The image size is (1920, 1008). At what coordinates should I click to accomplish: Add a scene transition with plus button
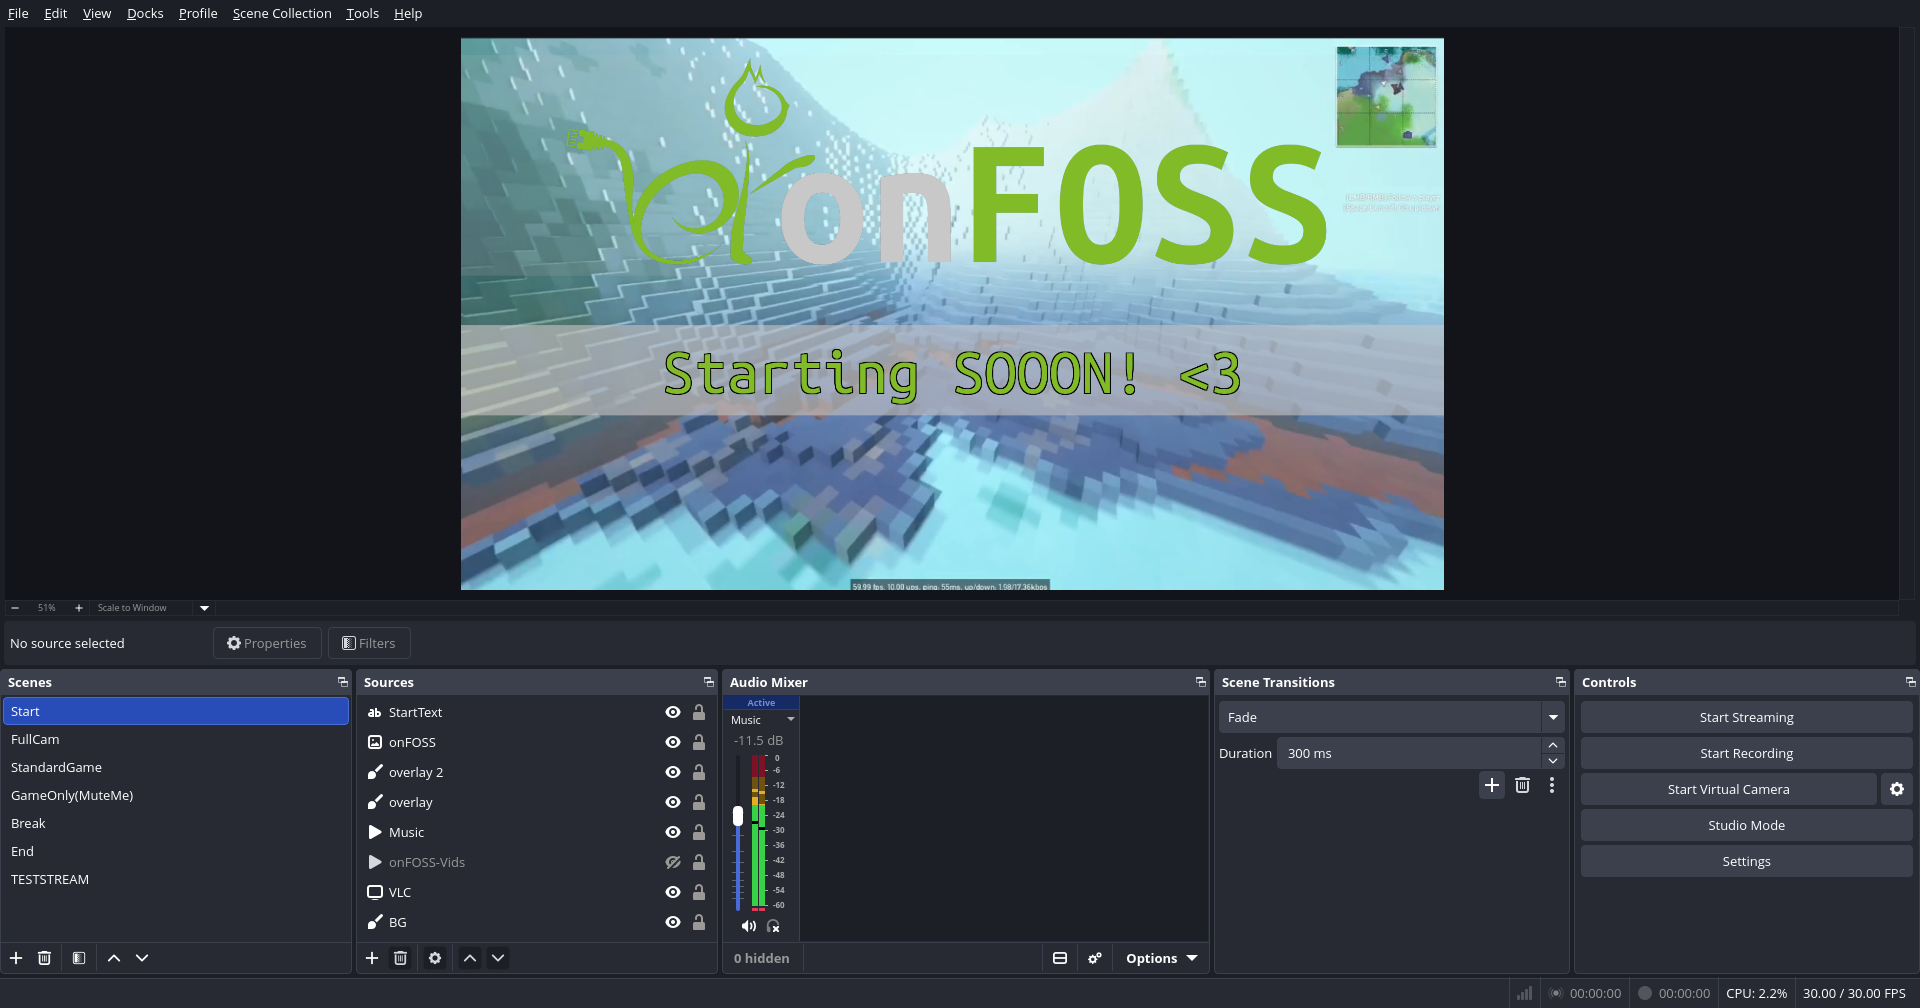[1492, 785]
